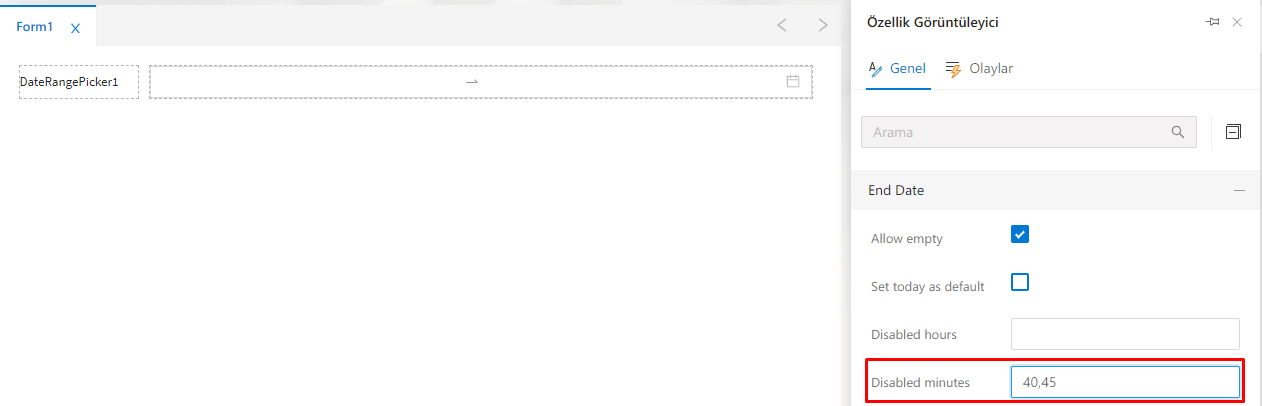Collapse the End Date section
Viewport: 1262px width, 406px height.
pos(1240,190)
